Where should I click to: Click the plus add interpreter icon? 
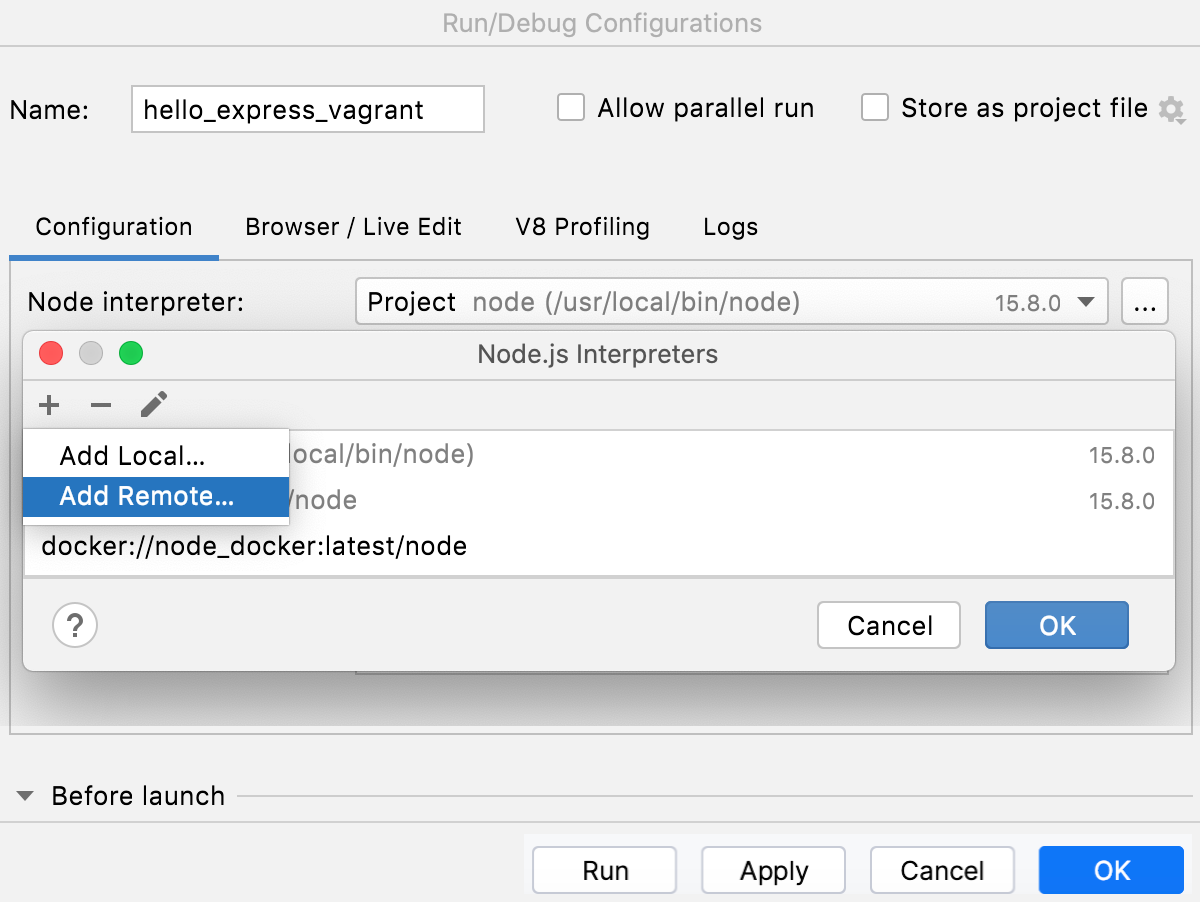(x=49, y=405)
